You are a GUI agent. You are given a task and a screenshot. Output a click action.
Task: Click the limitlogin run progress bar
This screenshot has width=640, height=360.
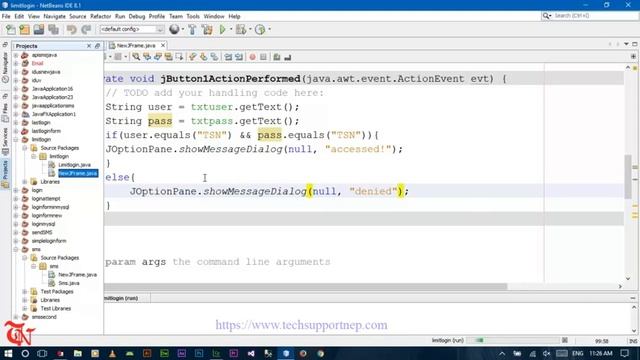[x=513, y=340]
